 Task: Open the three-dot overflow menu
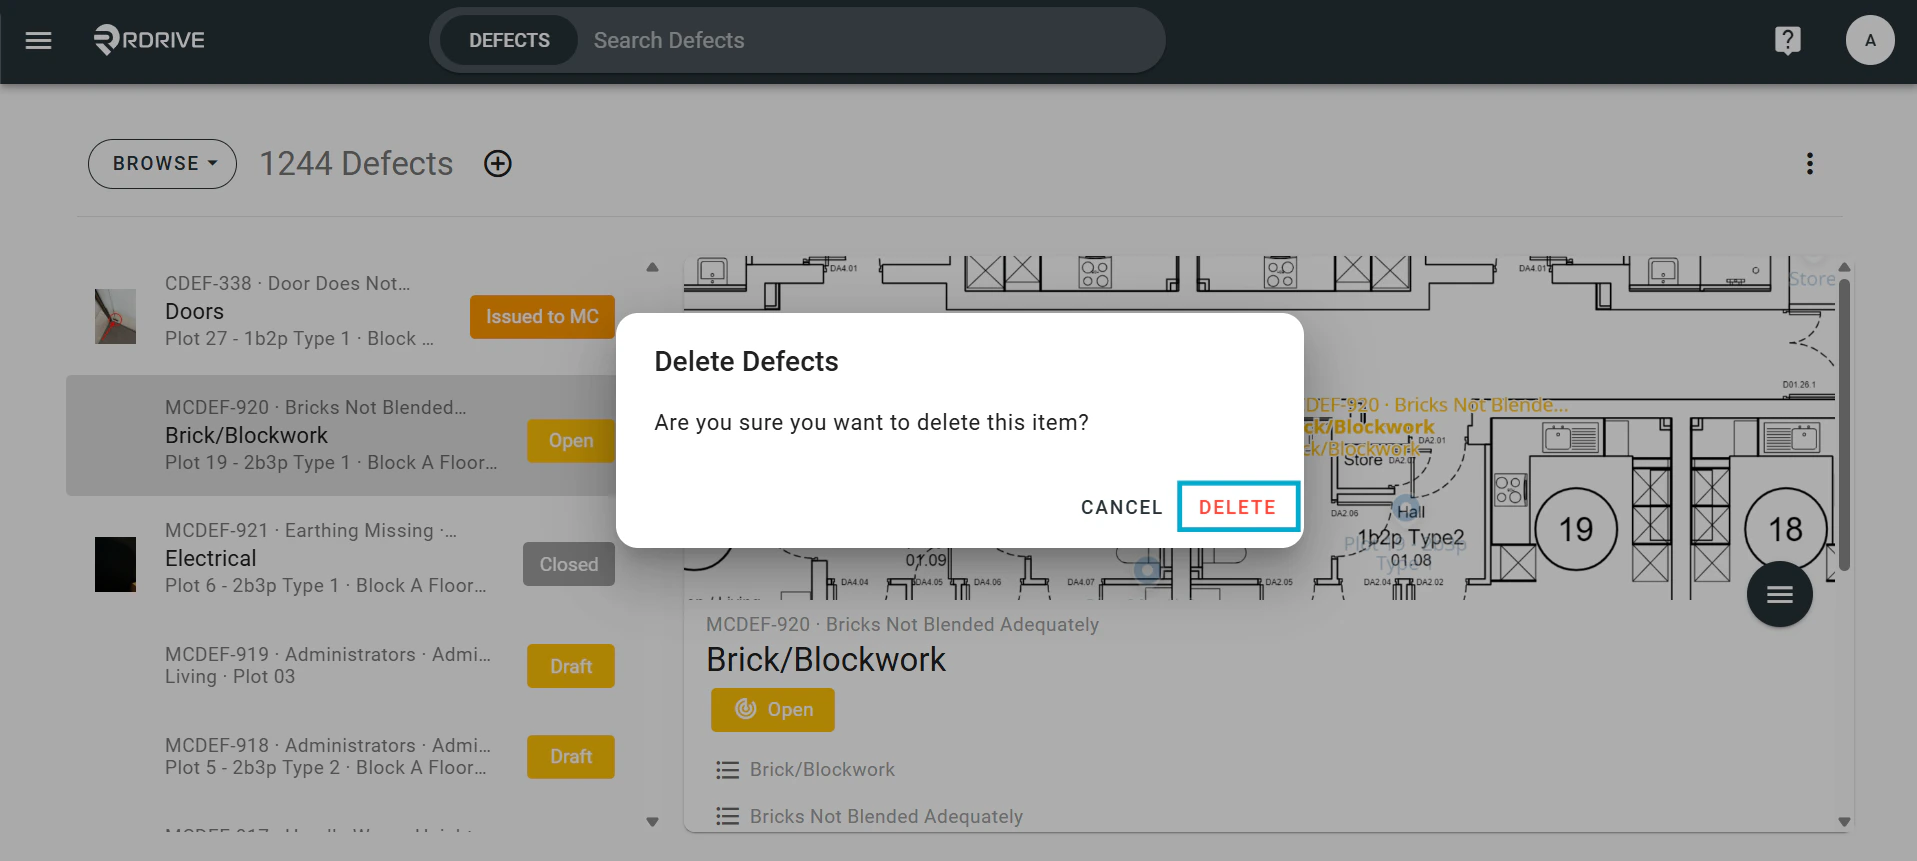coord(1809,163)
